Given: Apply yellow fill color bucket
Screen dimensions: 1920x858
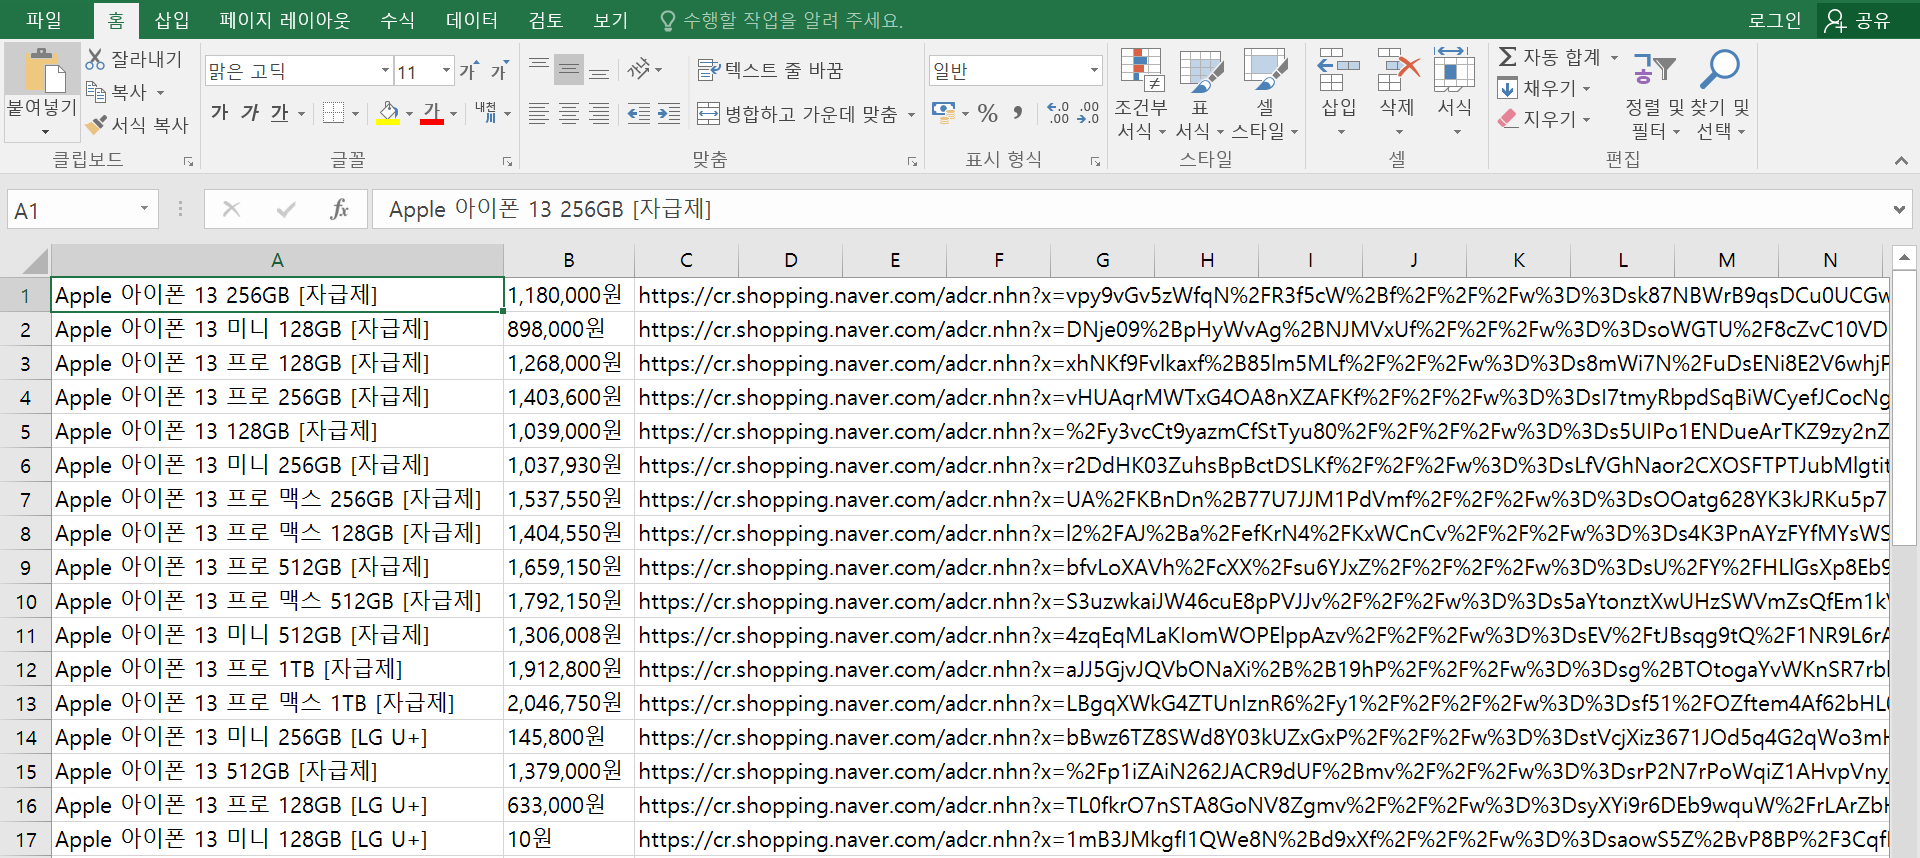Looking at the screenshot, I should pyautogui.click(x=388, y=113).
